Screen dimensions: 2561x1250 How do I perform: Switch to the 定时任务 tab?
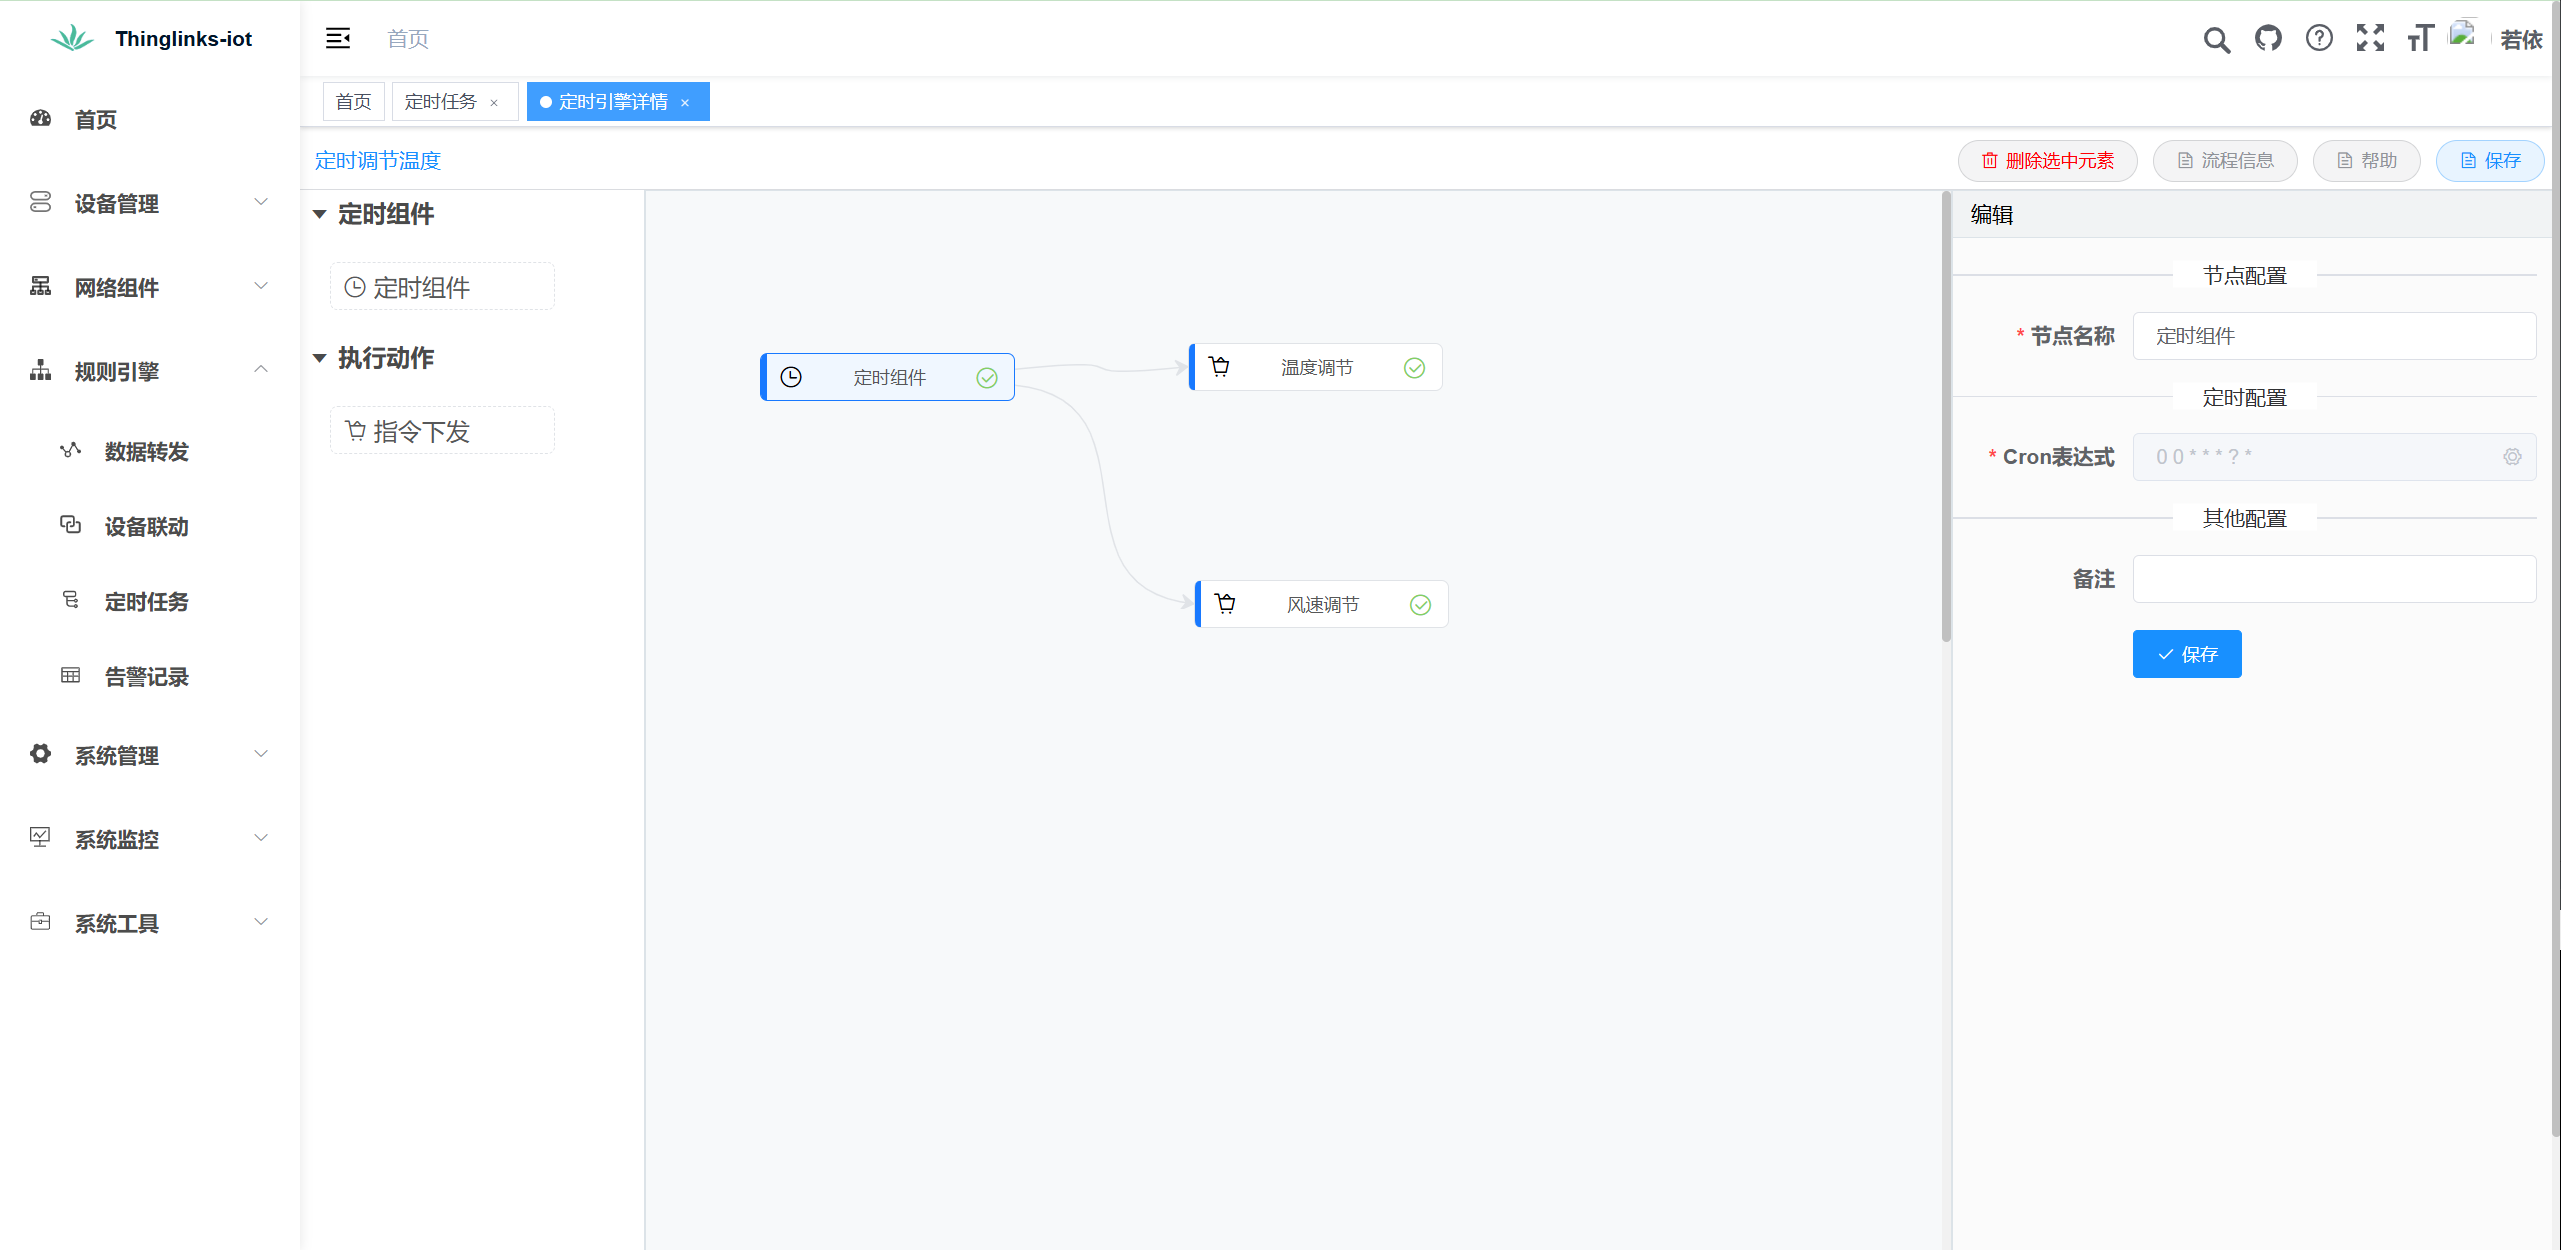[441, 102]
